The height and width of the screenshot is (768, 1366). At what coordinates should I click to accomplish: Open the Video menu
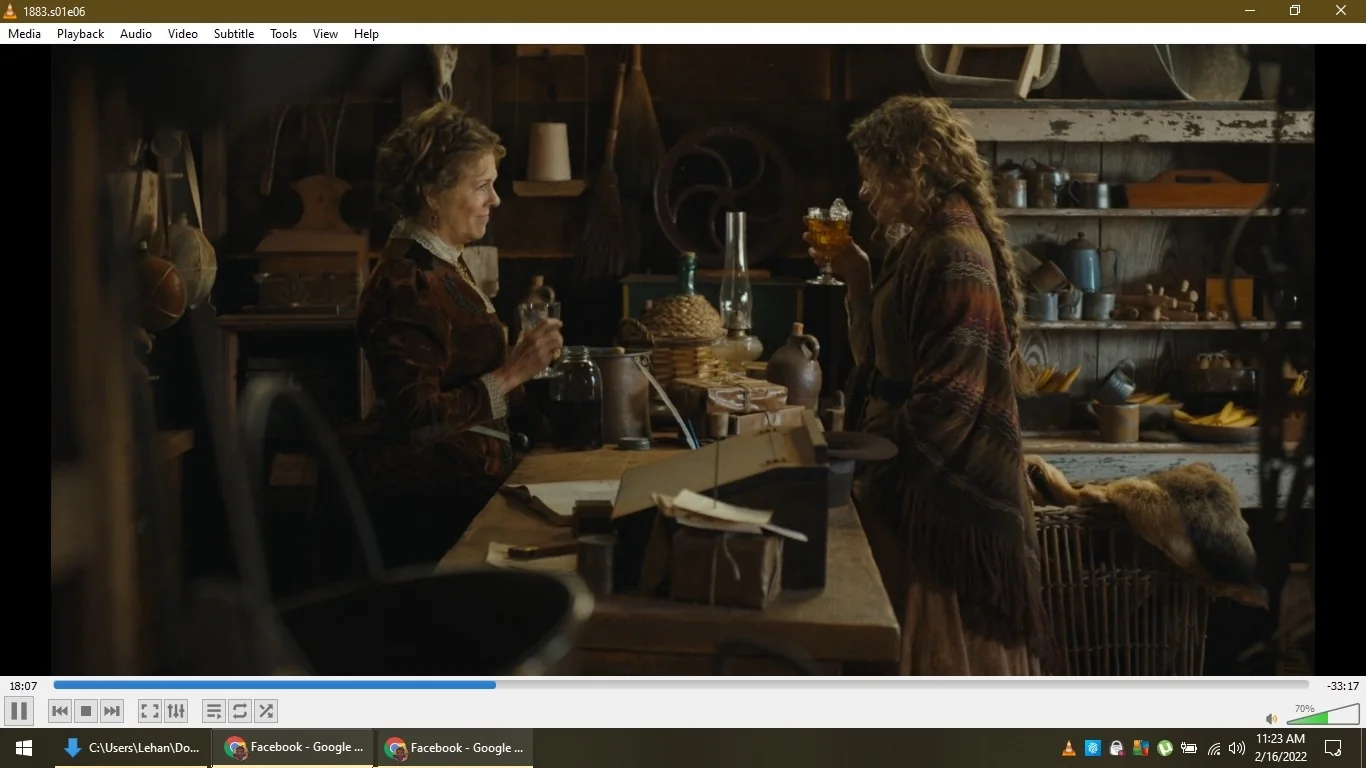point(183,34)
